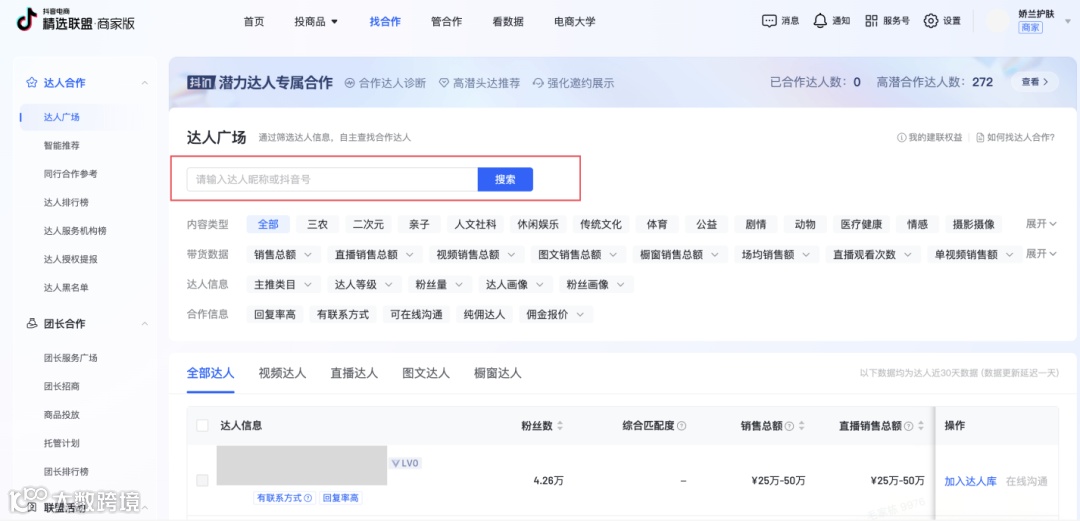Open the 佣金报价 dropdown

pos(556,314)
